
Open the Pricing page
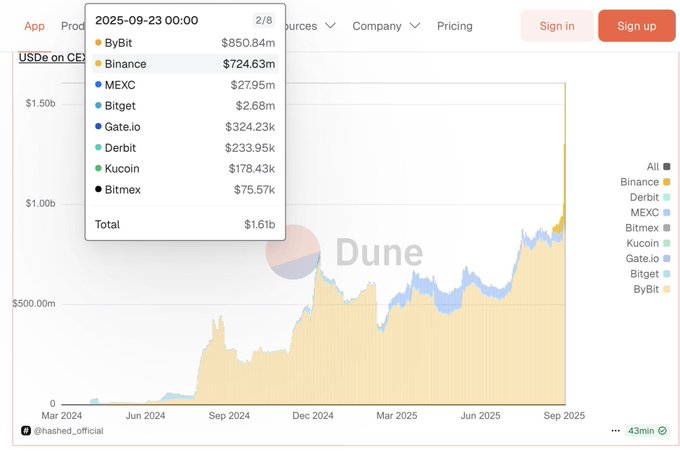click(x=455, y=26)
